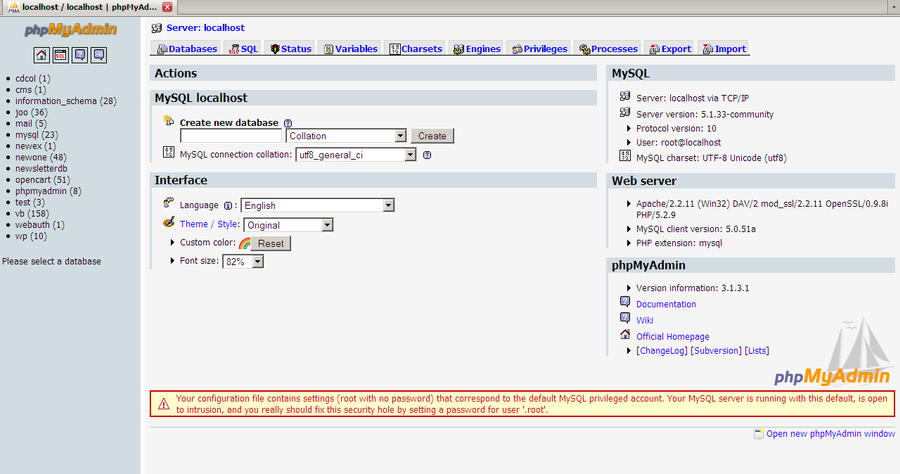Image resolution: width=900 pixels, height=474 pixels.
Task: Select the information_schema database
Action: [x=66, y=101]
